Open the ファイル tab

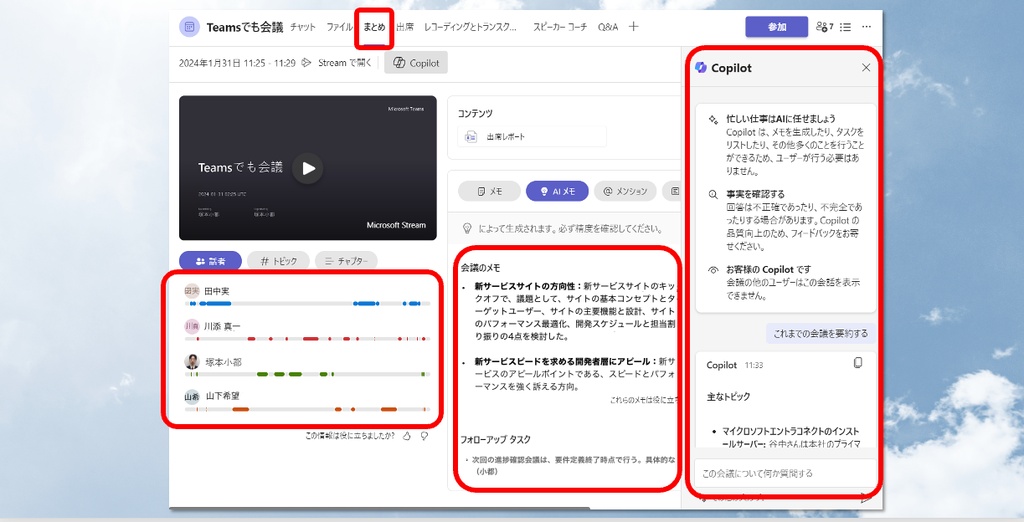[339, 27]
